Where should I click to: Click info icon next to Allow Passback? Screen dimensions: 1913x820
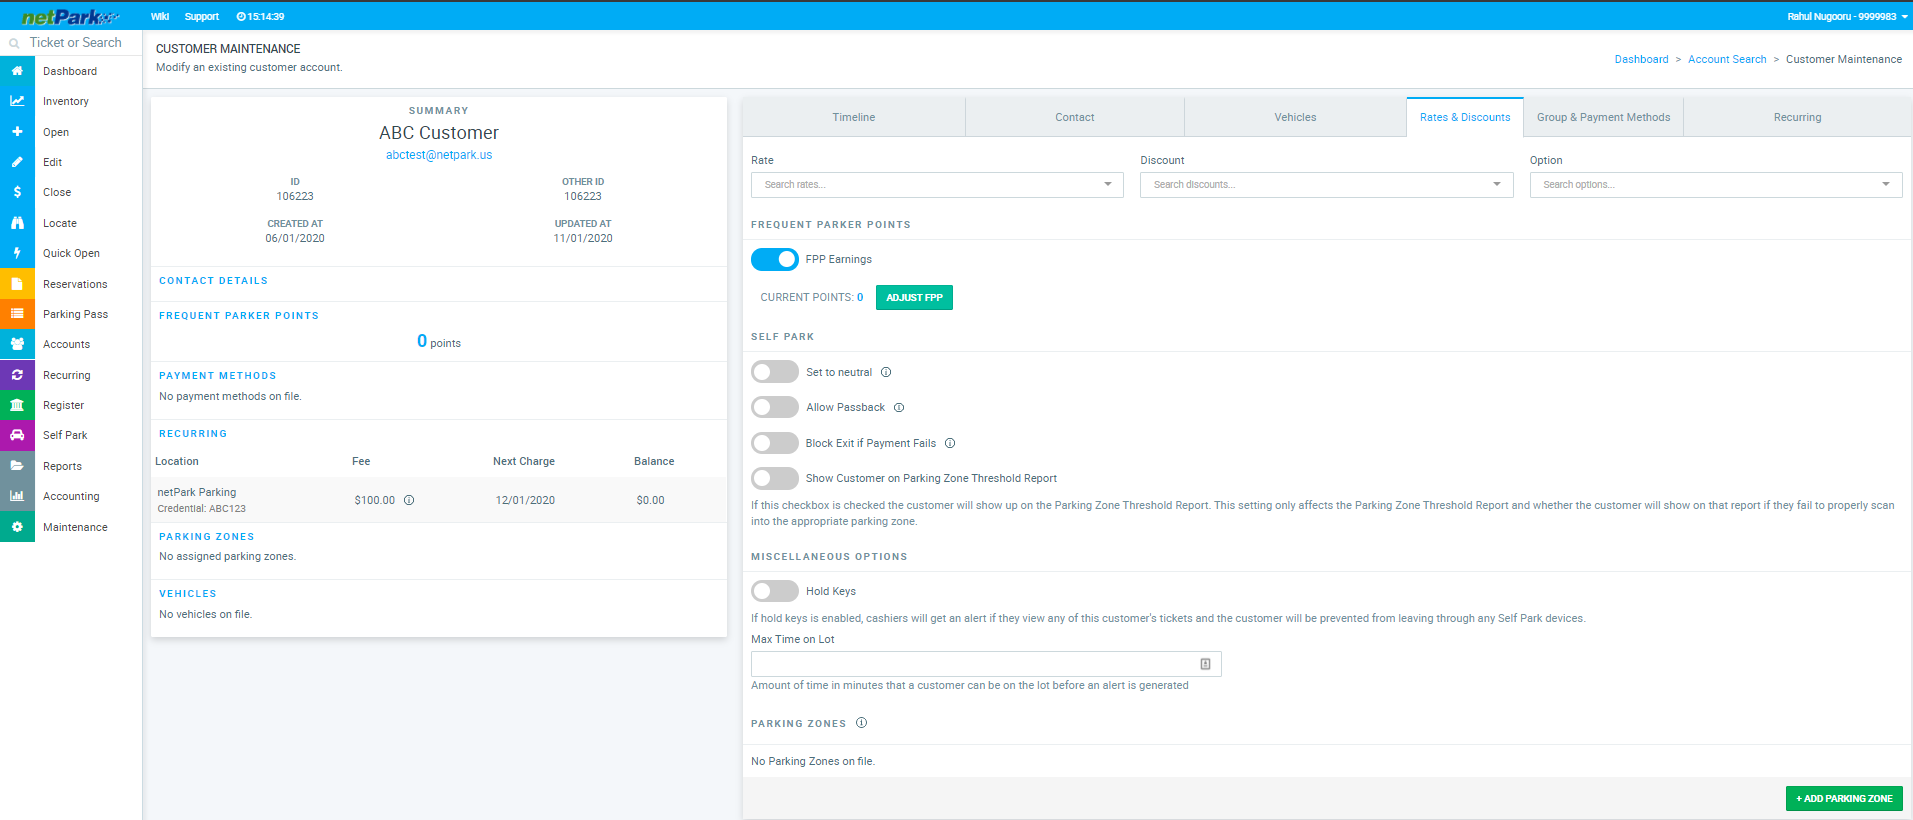[x=899, y=407]
